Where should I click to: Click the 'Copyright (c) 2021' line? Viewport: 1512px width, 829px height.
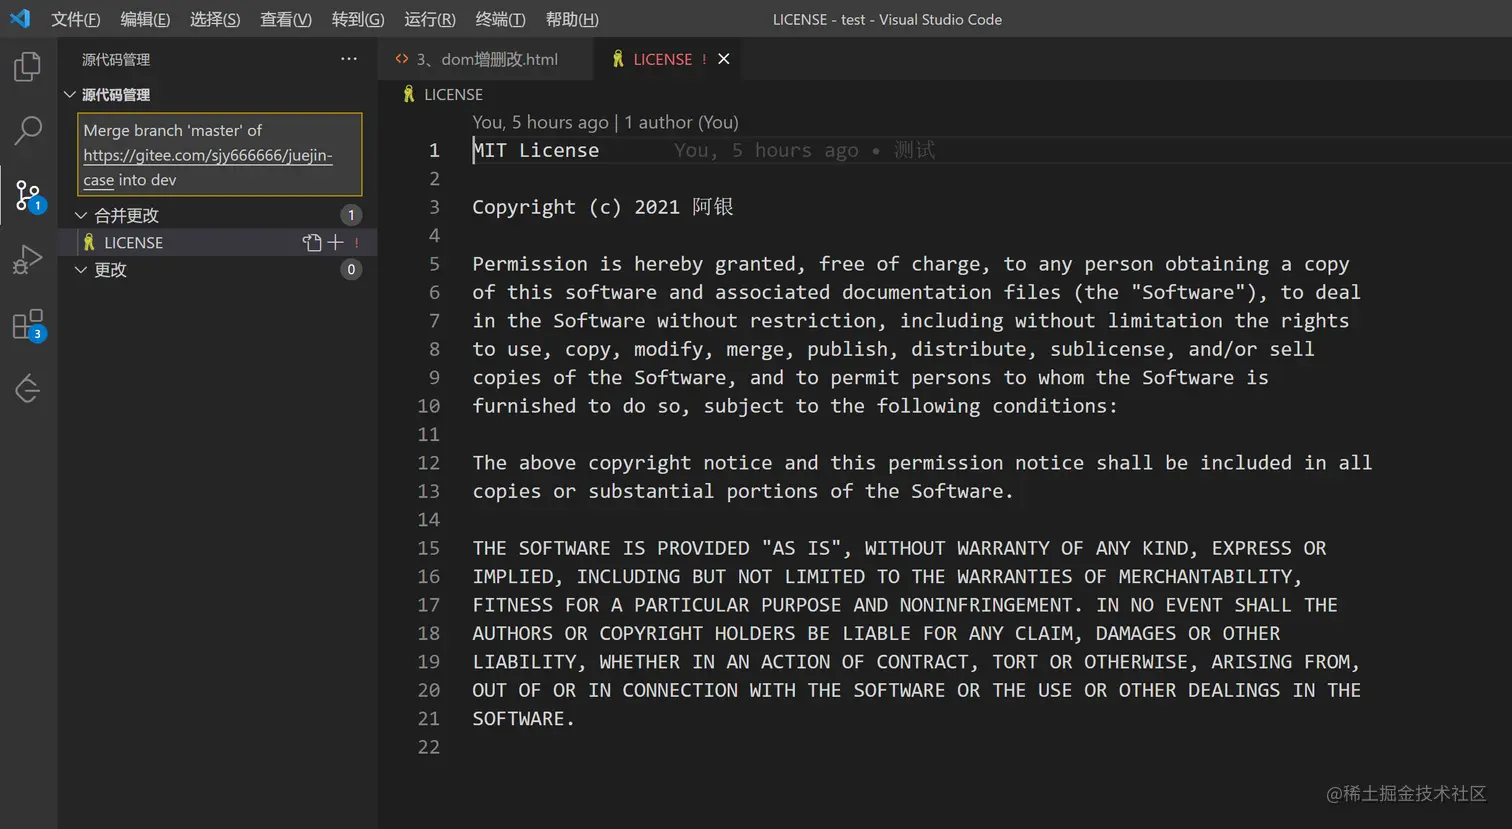coord(603,207)
